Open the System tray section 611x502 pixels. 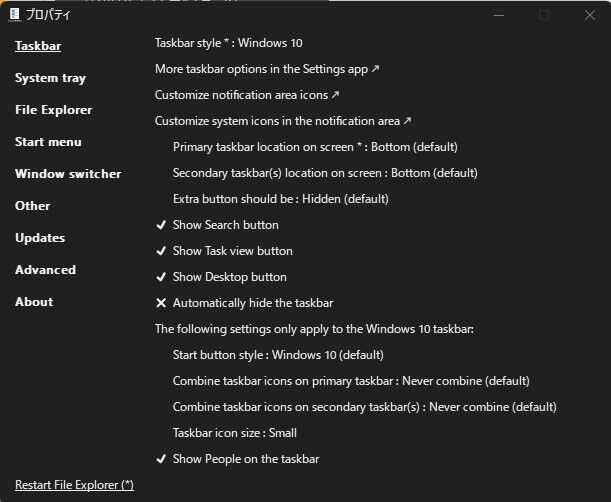(x=50, y=78)
